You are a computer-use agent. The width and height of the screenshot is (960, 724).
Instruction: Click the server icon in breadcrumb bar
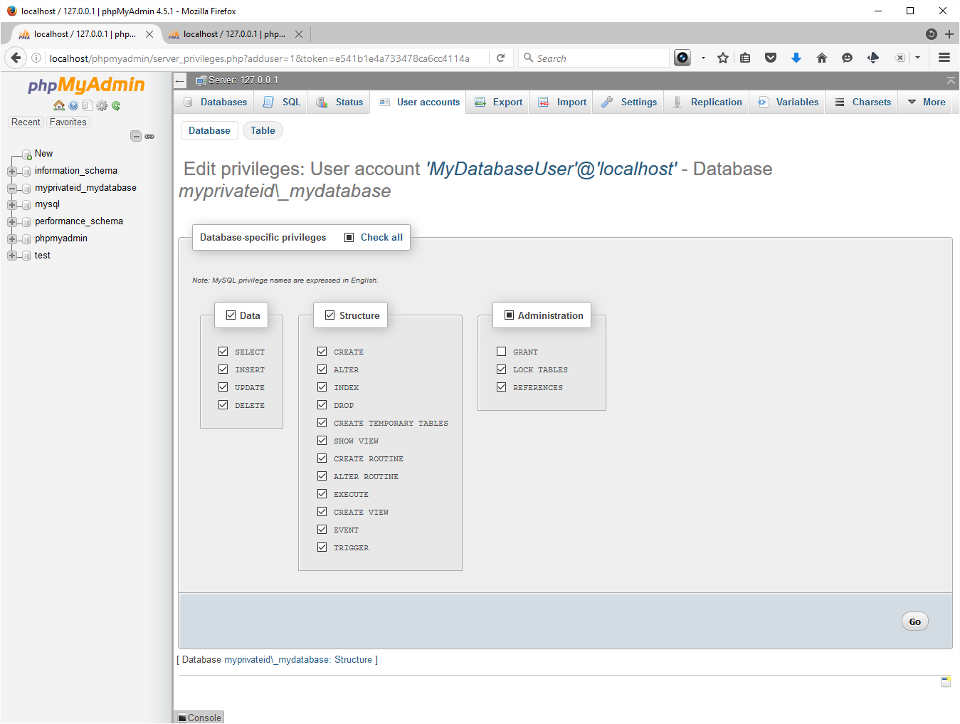200,80
